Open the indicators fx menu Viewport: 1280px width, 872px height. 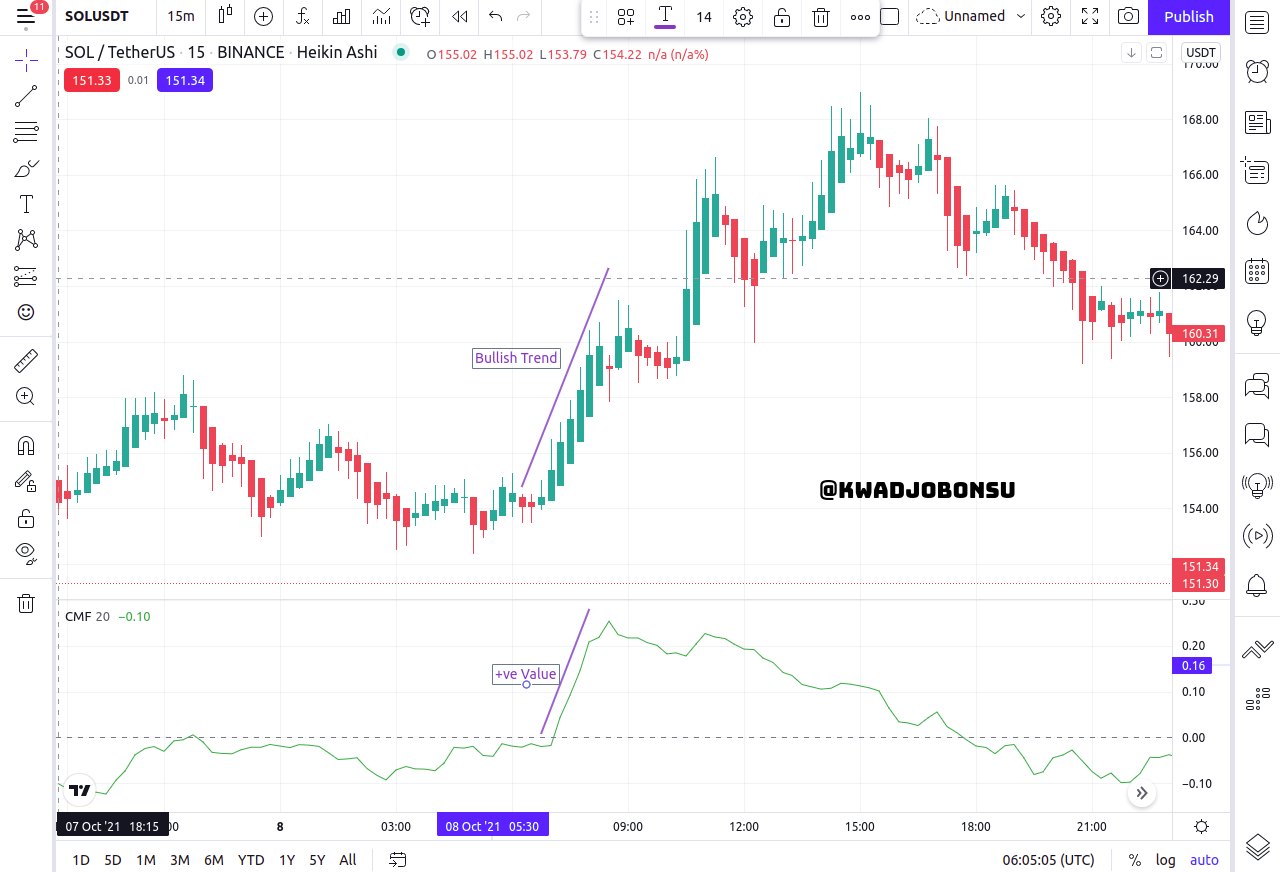point(303,16)
